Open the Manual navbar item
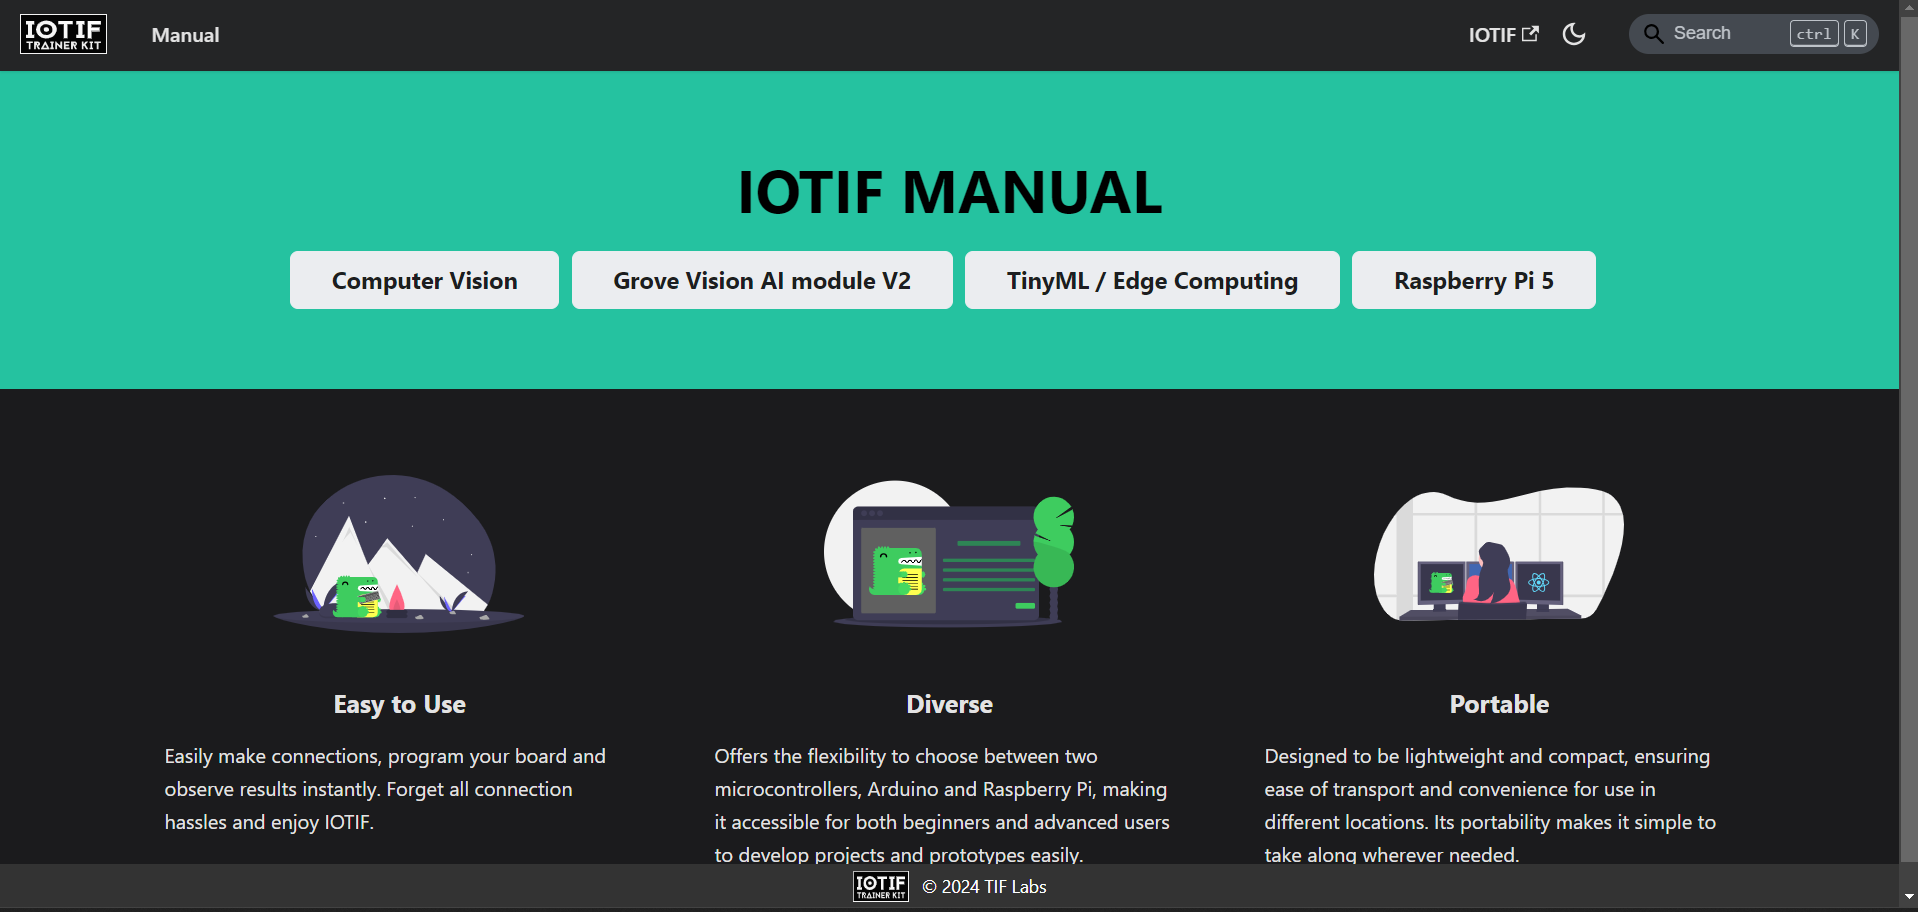 click(x=185, y=35)
